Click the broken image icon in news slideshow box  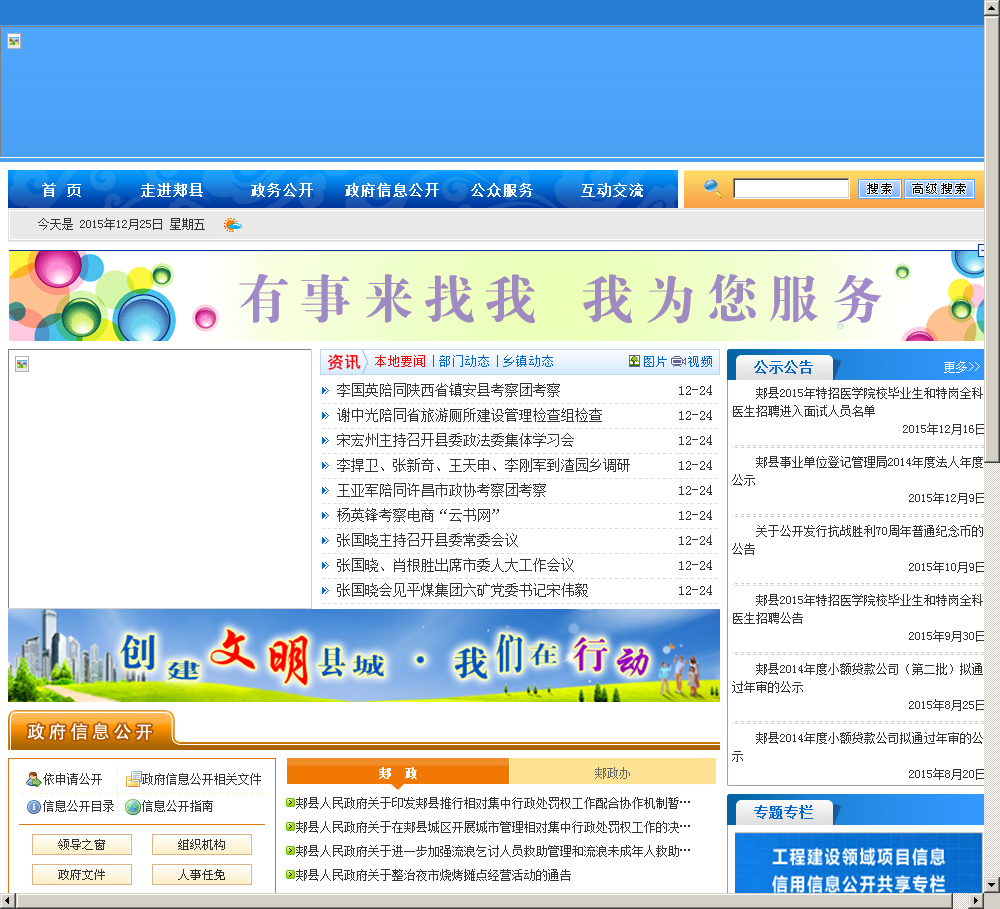tap(22, 364)
